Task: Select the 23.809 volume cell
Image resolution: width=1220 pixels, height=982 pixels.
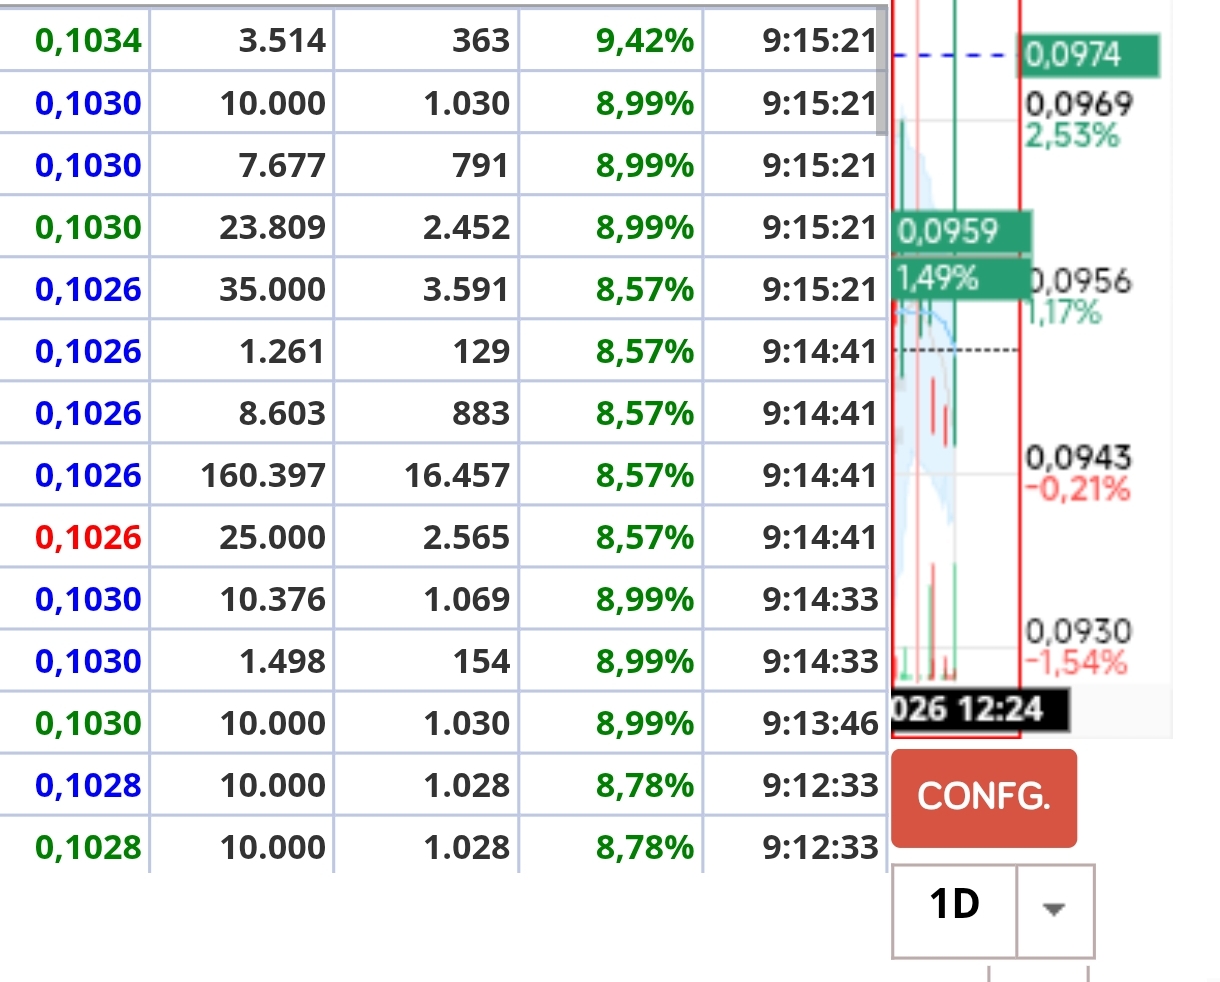Action: [x=273, y=228]
